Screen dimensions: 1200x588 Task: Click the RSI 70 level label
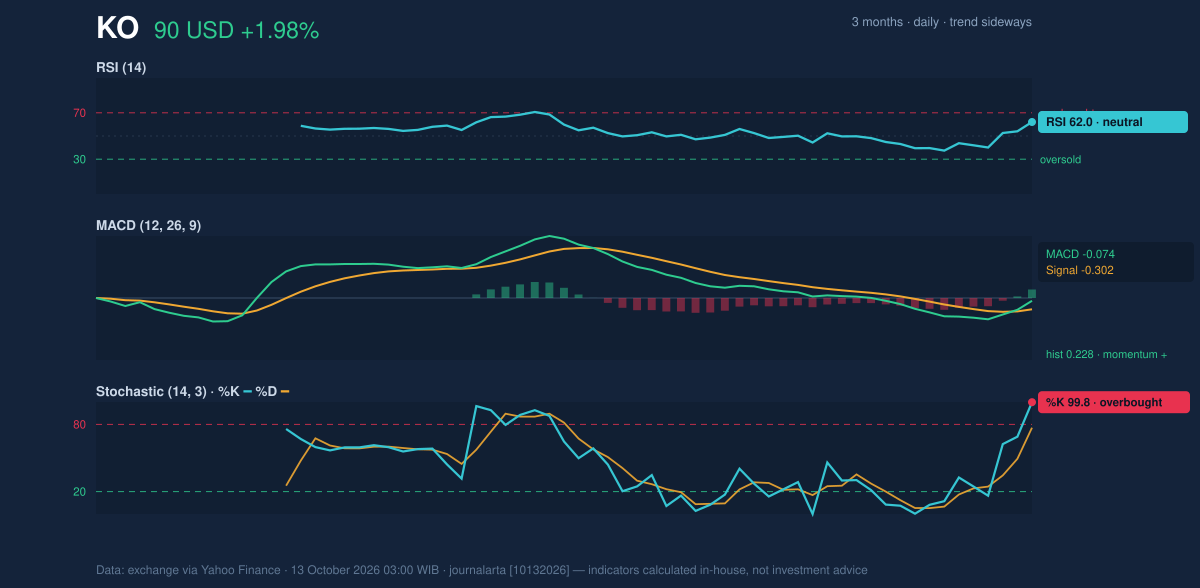point(79,113)
